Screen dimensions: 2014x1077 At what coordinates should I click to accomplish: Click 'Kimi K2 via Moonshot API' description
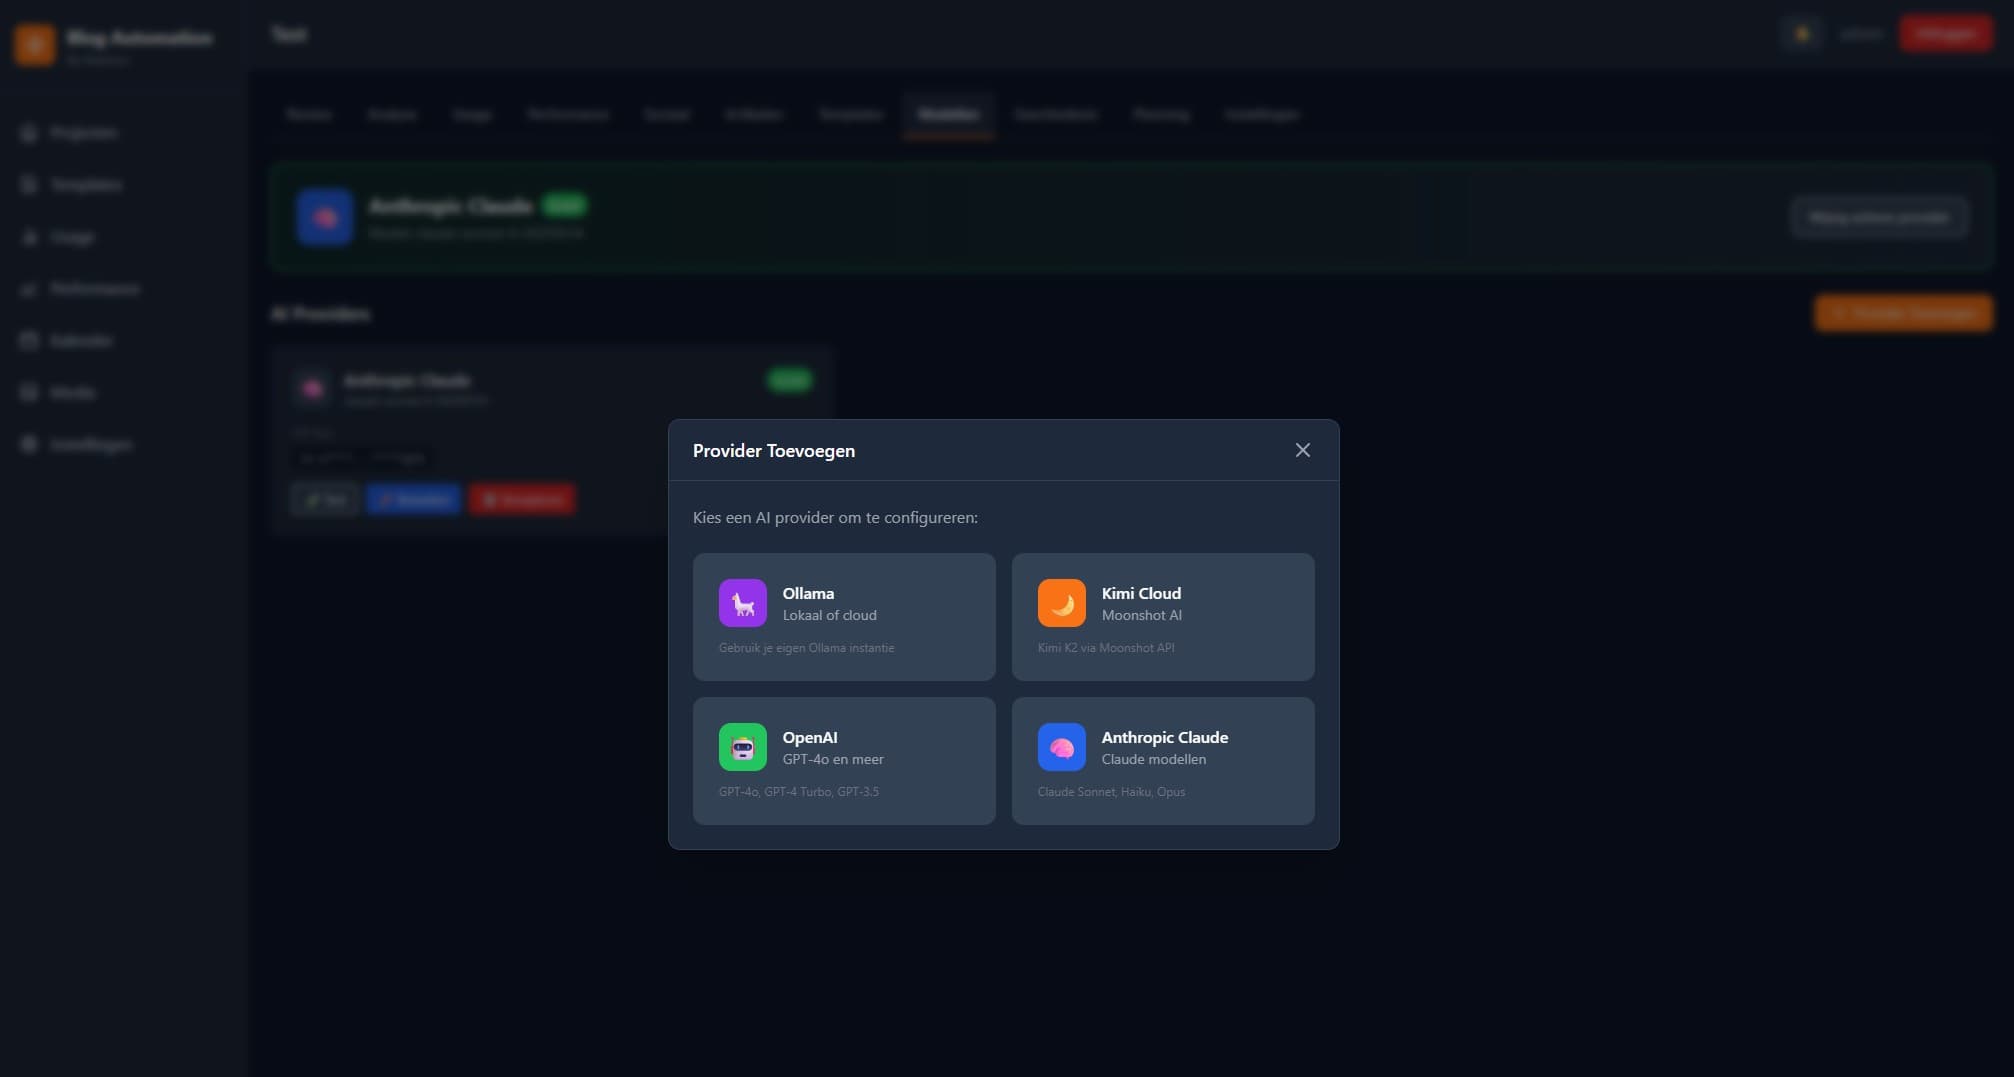[1106, 648]
